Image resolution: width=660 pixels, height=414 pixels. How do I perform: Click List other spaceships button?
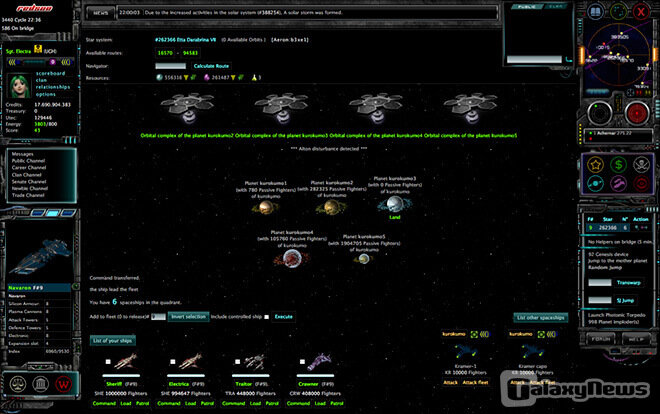point(540,317)
